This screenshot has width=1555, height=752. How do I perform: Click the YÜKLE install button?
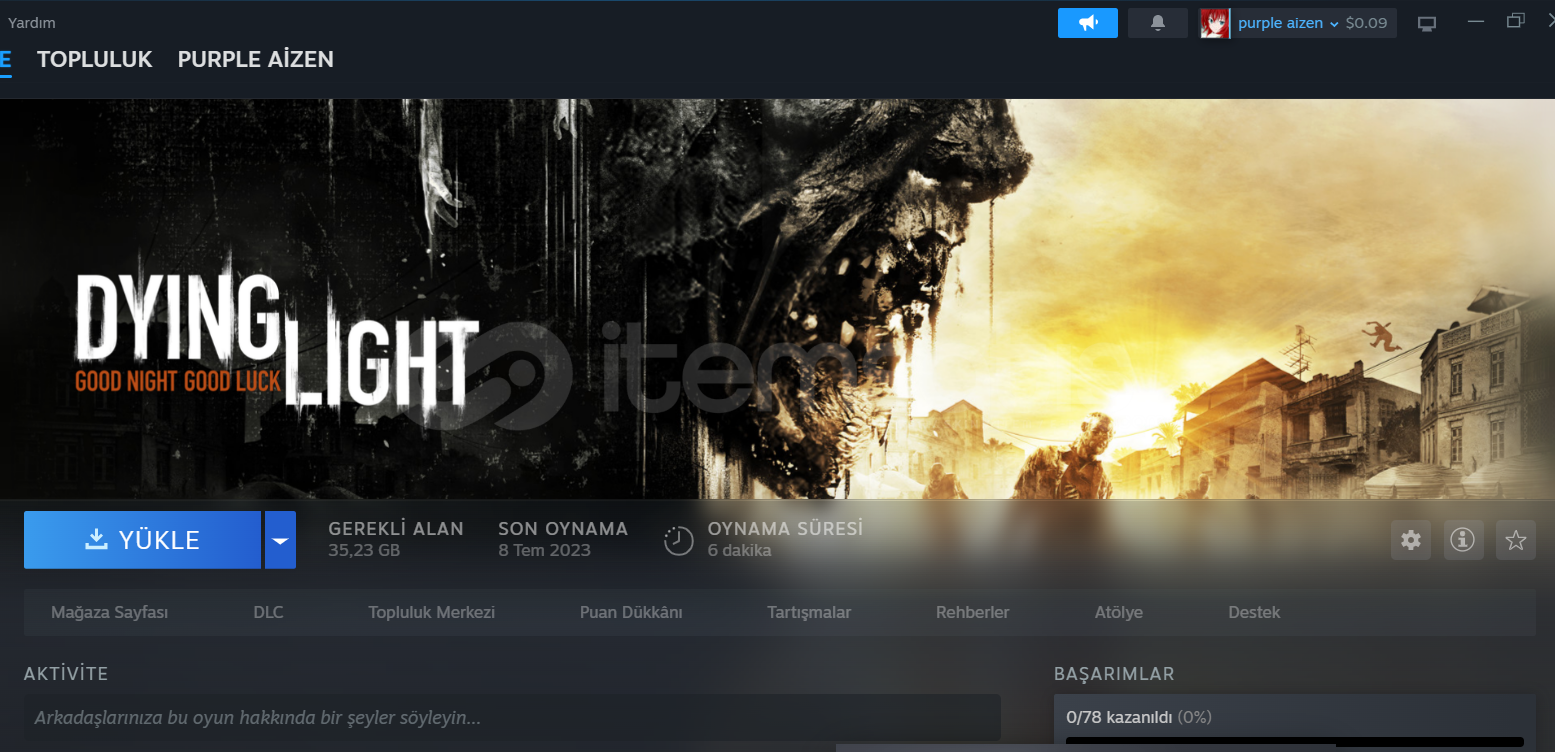[x=142, y=540]
